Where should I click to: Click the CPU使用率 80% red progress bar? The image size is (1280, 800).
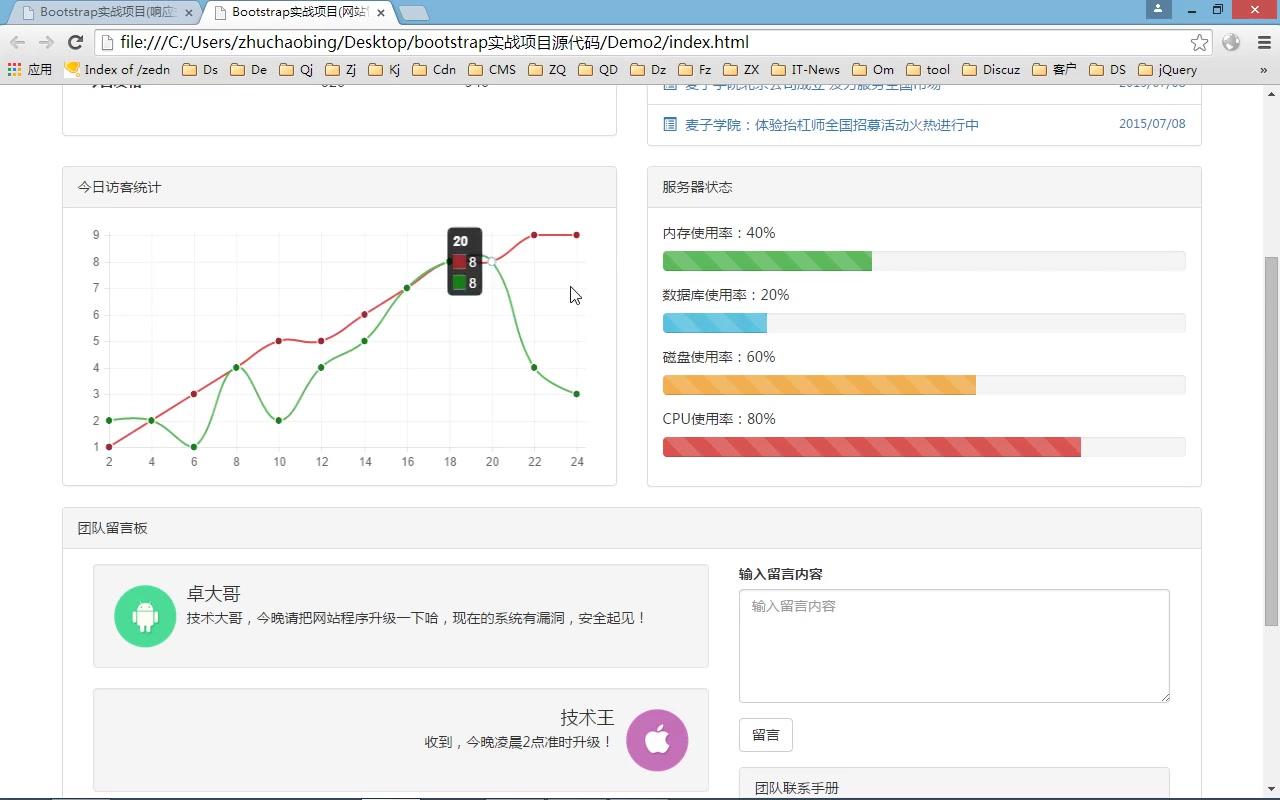click(872, 447)
